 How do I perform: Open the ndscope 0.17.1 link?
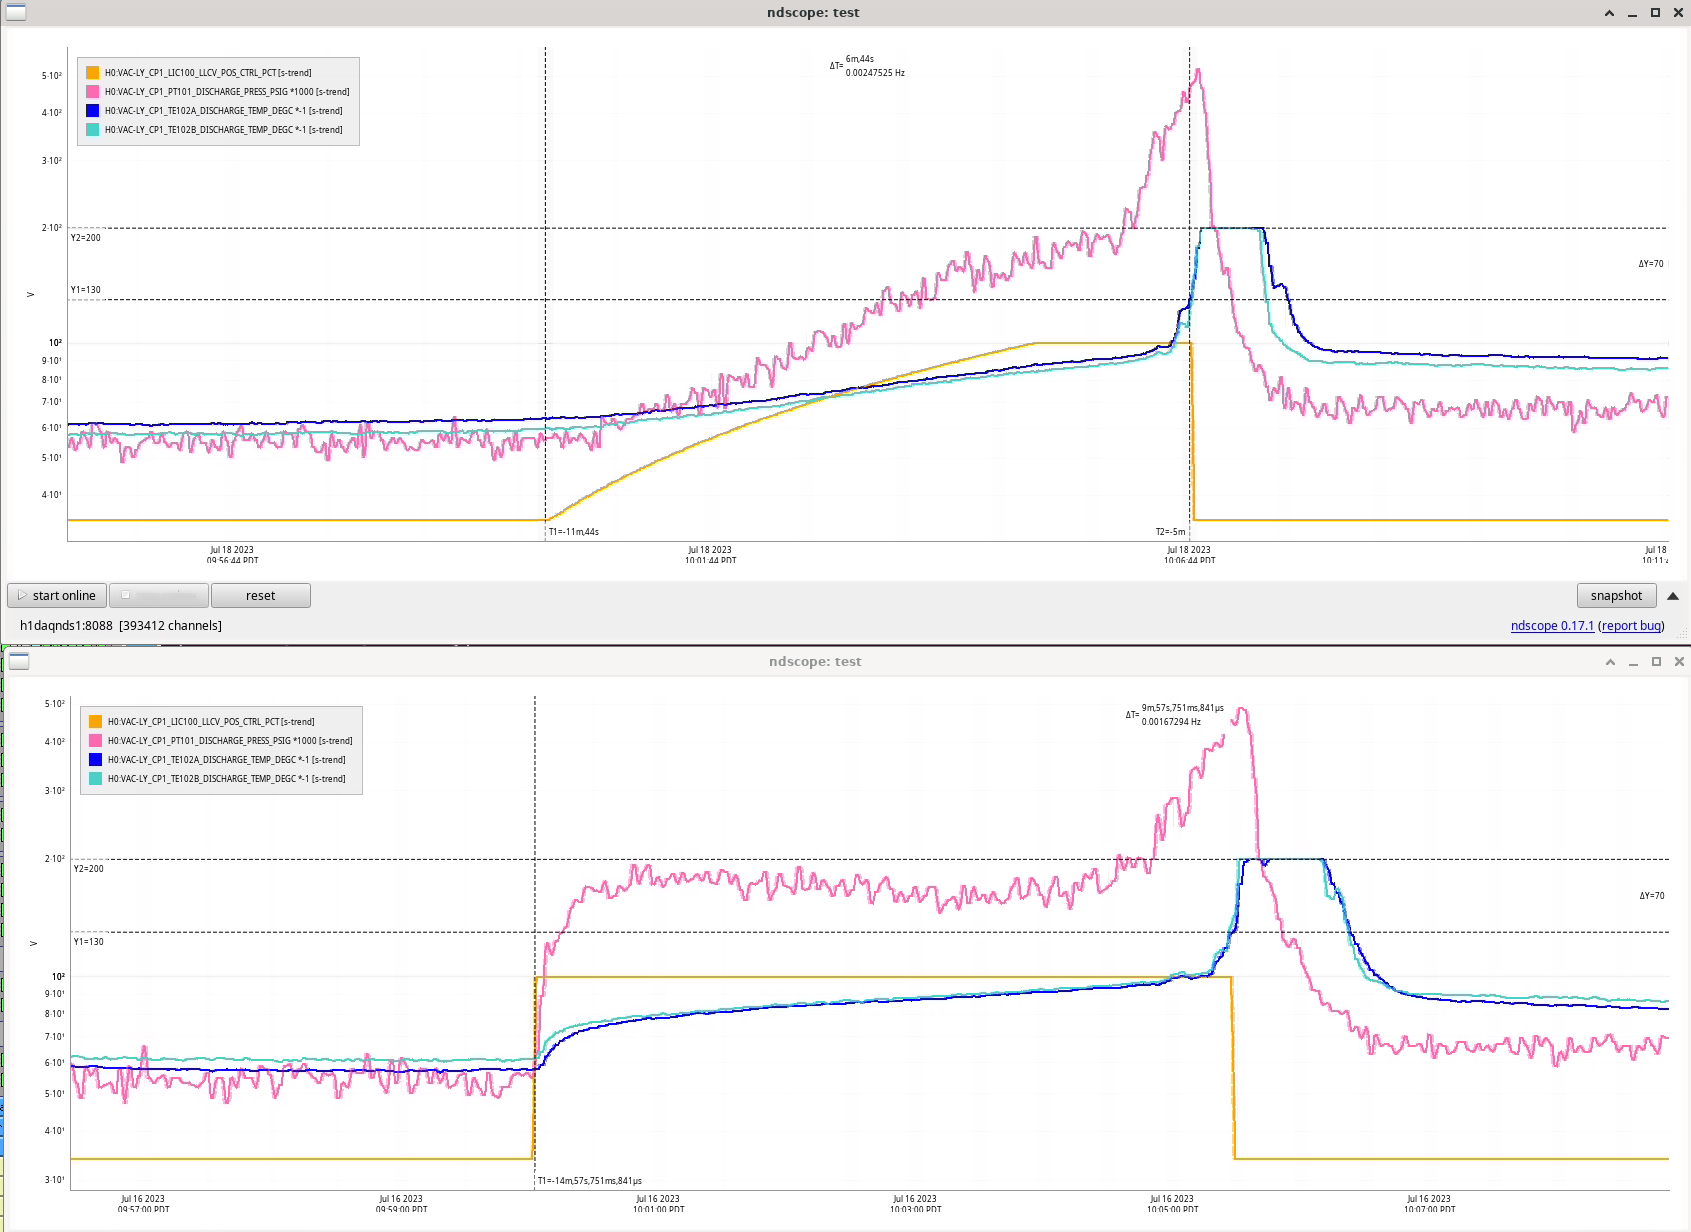(1552, 626)
